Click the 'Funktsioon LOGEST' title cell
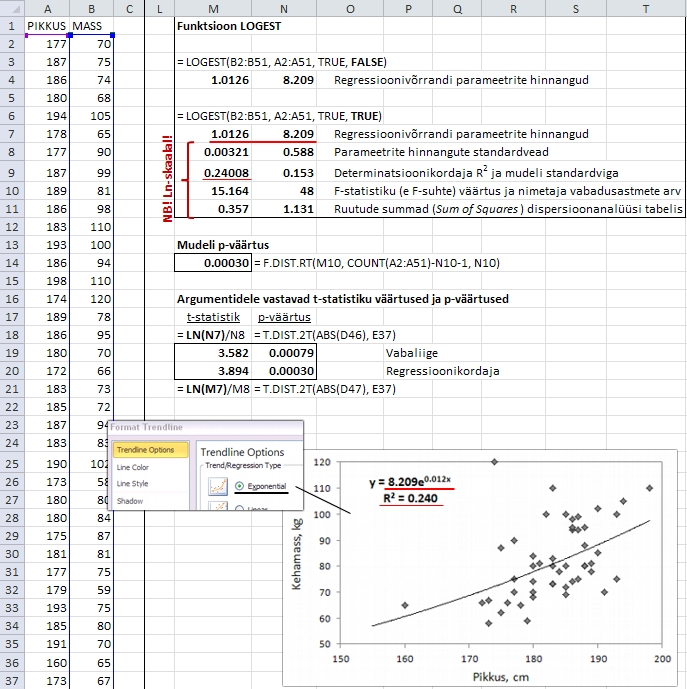This screenshot has height=689, width=687. pos(229,26)
